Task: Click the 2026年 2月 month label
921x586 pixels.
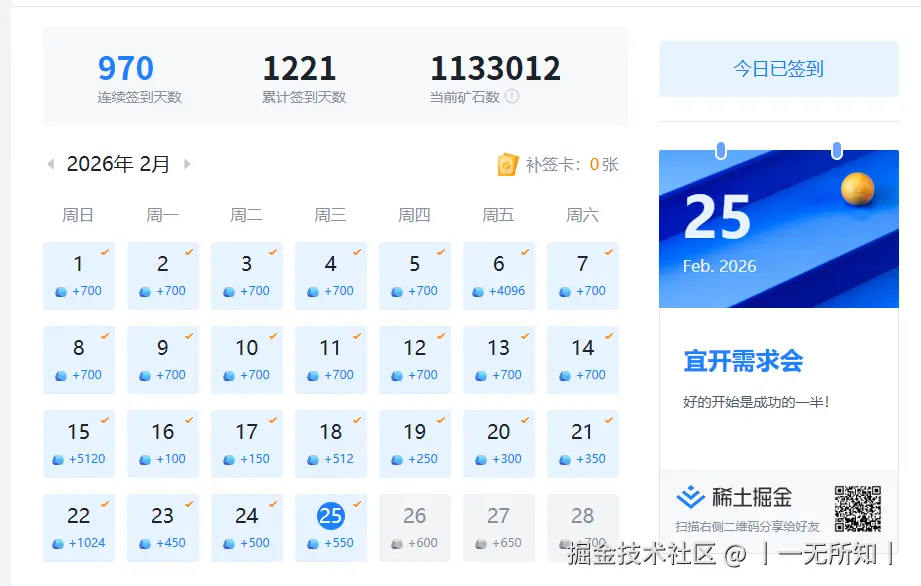Action: tap(117, 163)
